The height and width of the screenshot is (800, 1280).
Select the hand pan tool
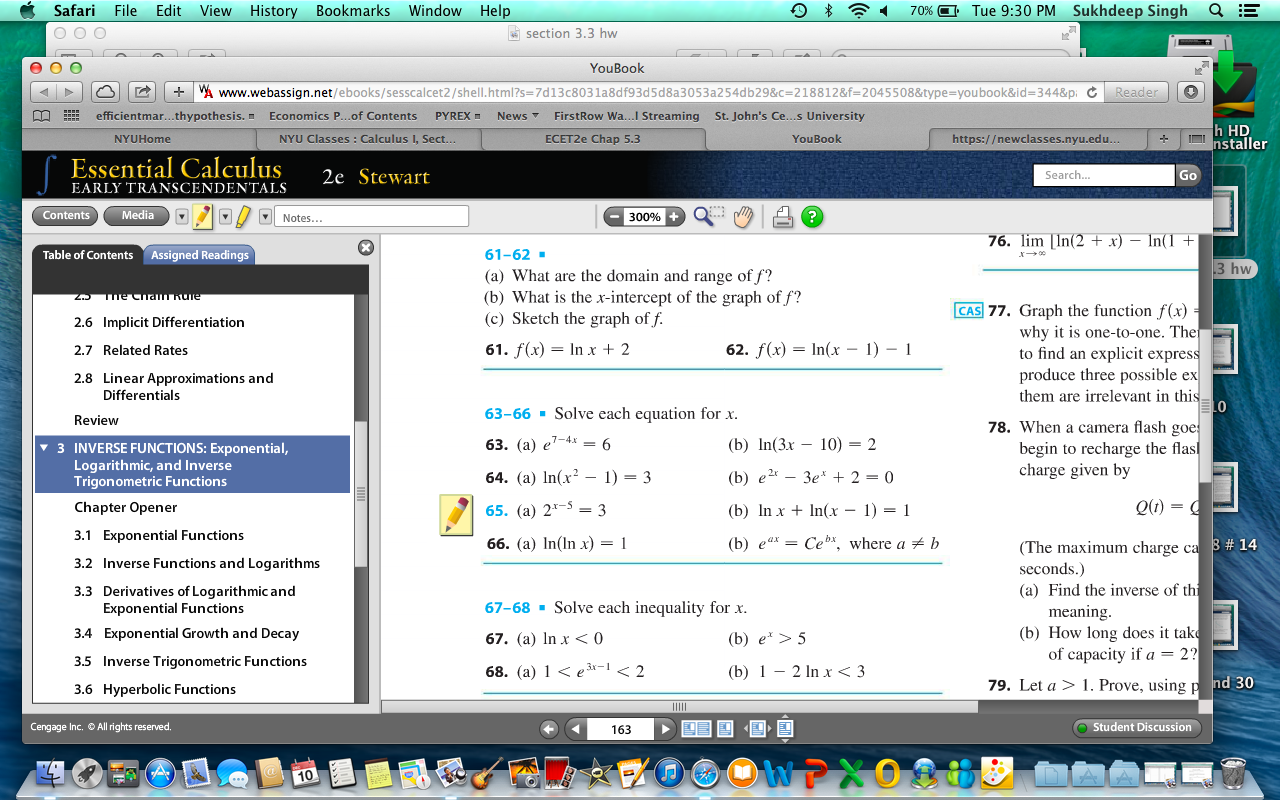(x=742, y=216)
